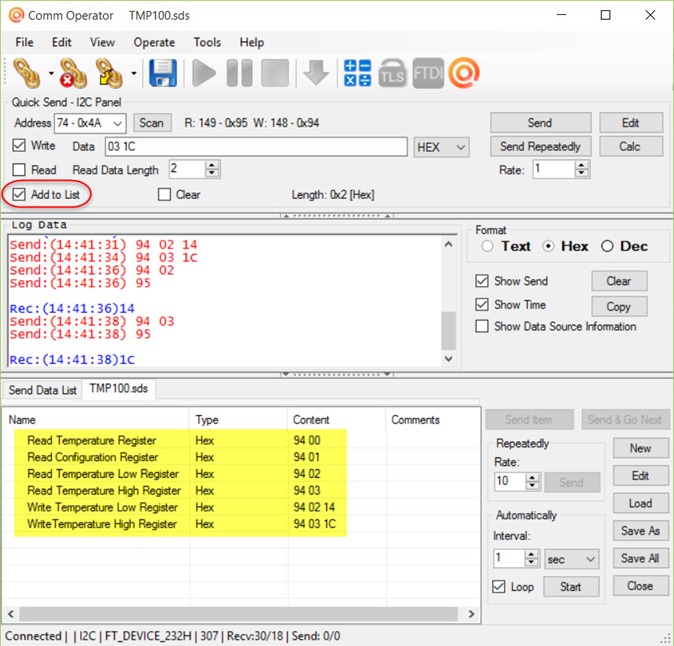674x646 pixels.
Task: Click the floppy disk save icon
Action: point(163,73)
